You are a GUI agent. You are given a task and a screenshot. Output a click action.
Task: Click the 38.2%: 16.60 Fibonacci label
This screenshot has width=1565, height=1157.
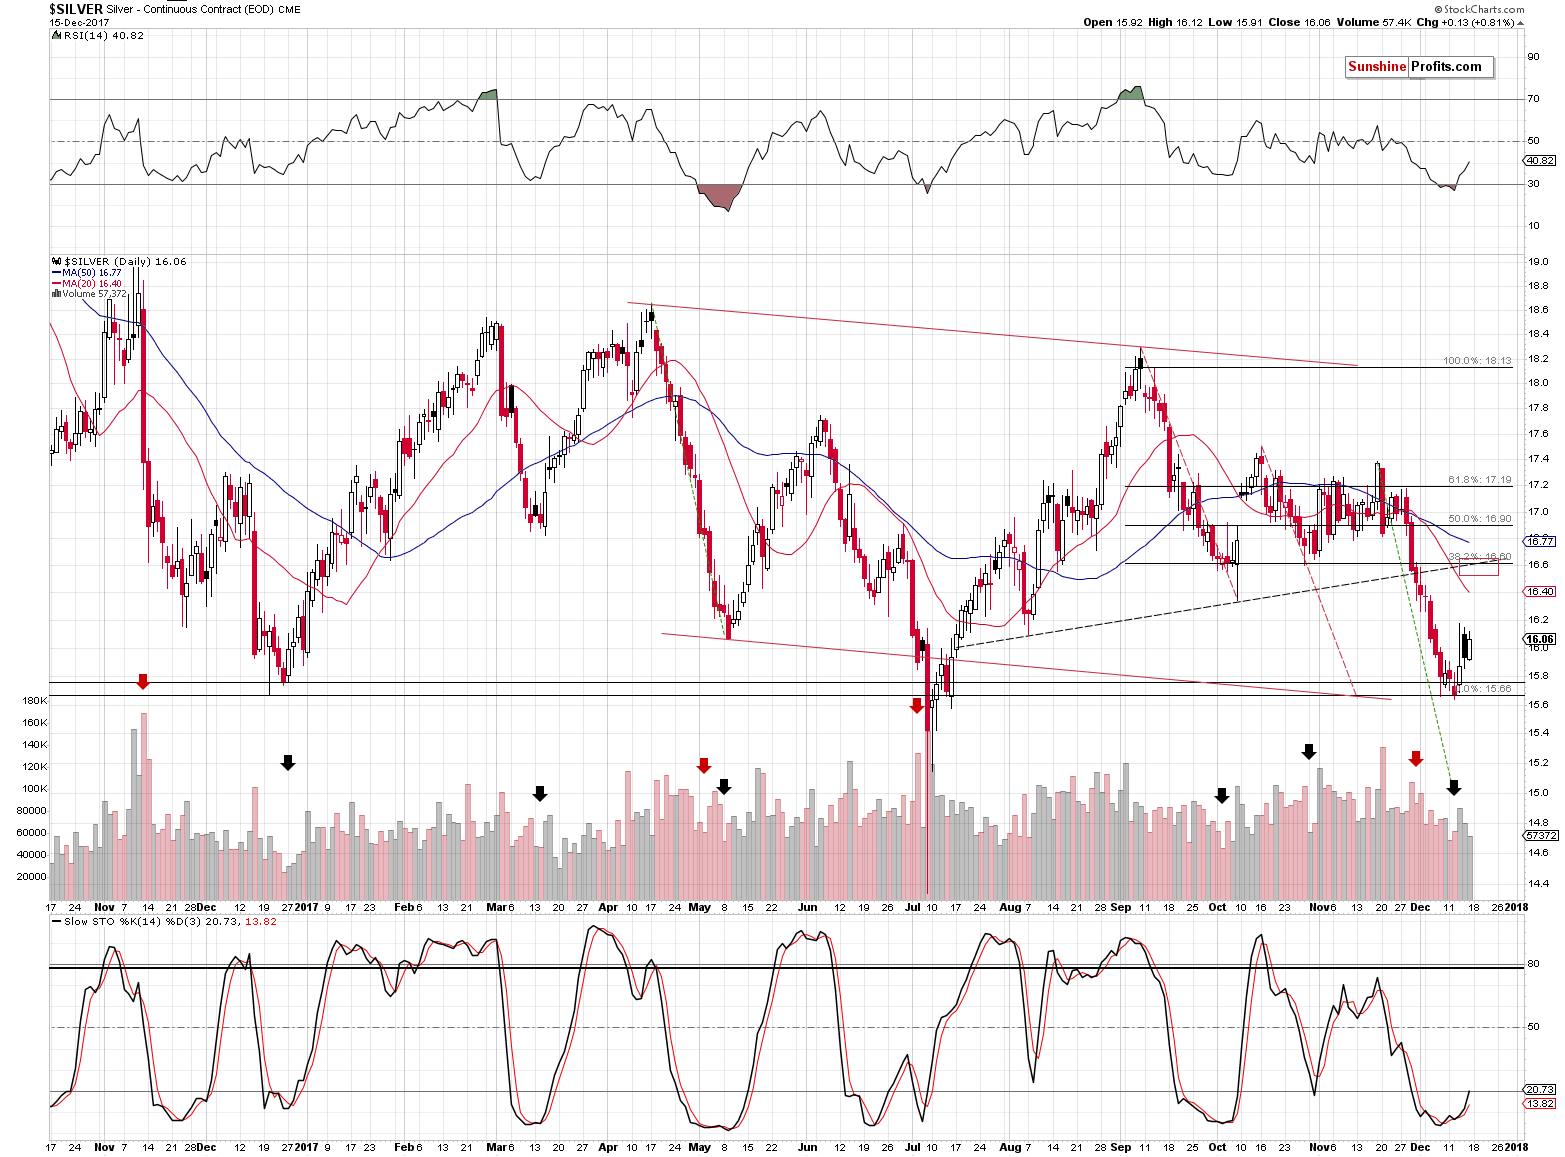click(x=1480, y=557)
